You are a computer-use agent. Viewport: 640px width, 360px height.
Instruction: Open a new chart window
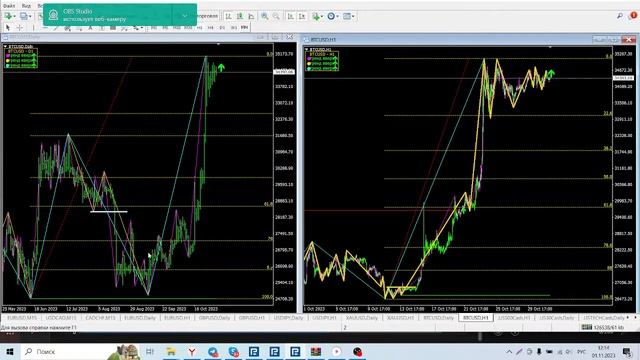[x=8, y=16]
